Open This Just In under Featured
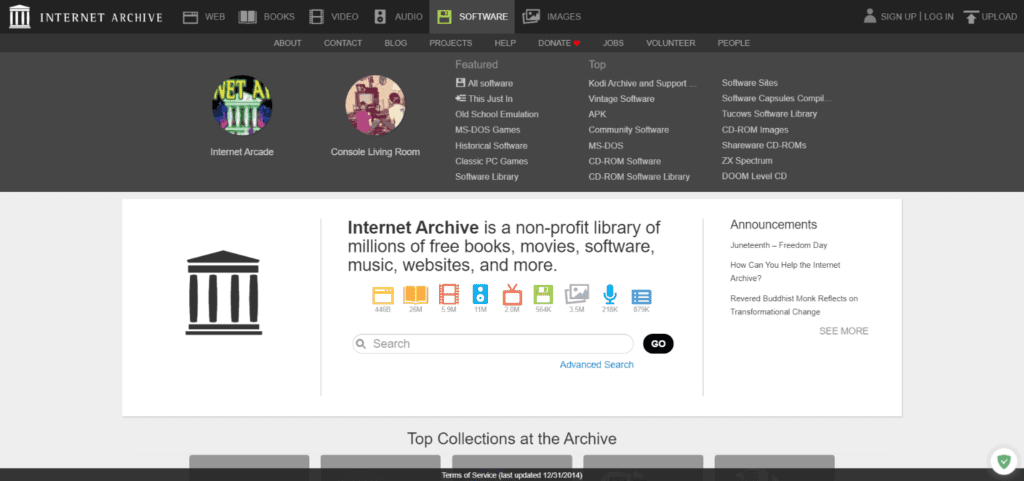The image size is (1024, 481). 484,99
